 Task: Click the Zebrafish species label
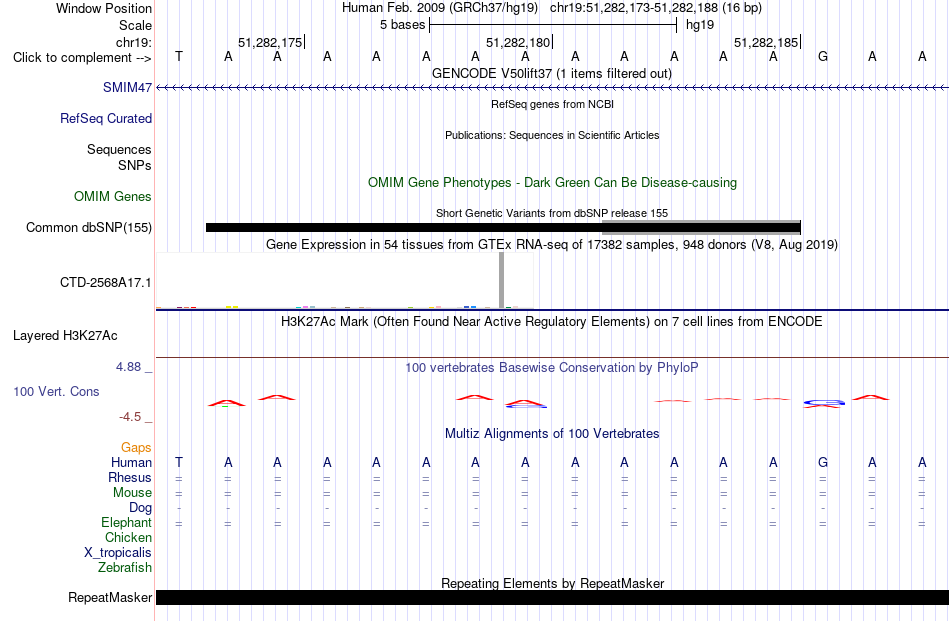(x=125, y=567)
